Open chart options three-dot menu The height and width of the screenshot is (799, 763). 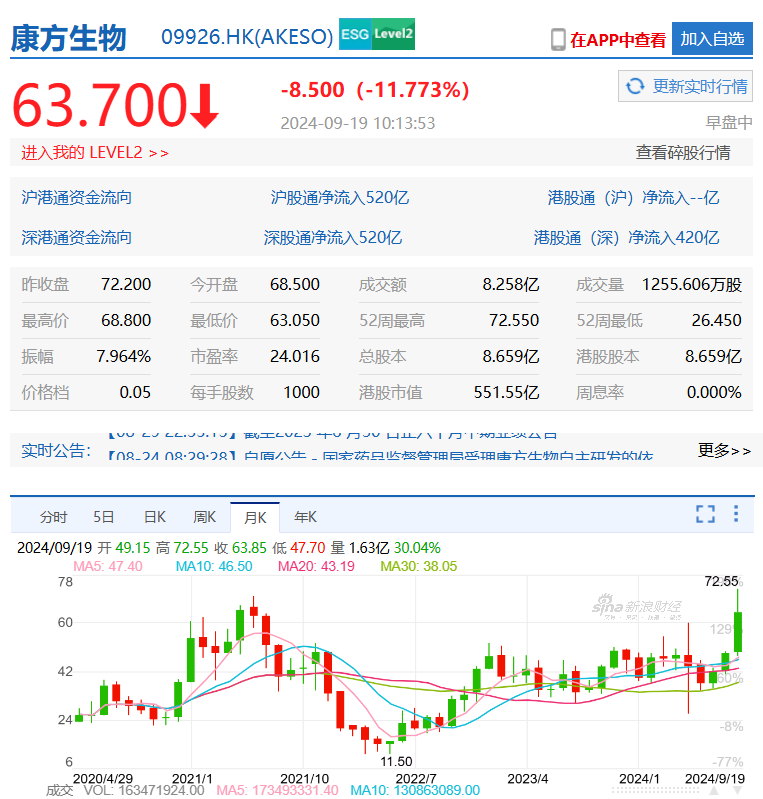pos(736,514)
